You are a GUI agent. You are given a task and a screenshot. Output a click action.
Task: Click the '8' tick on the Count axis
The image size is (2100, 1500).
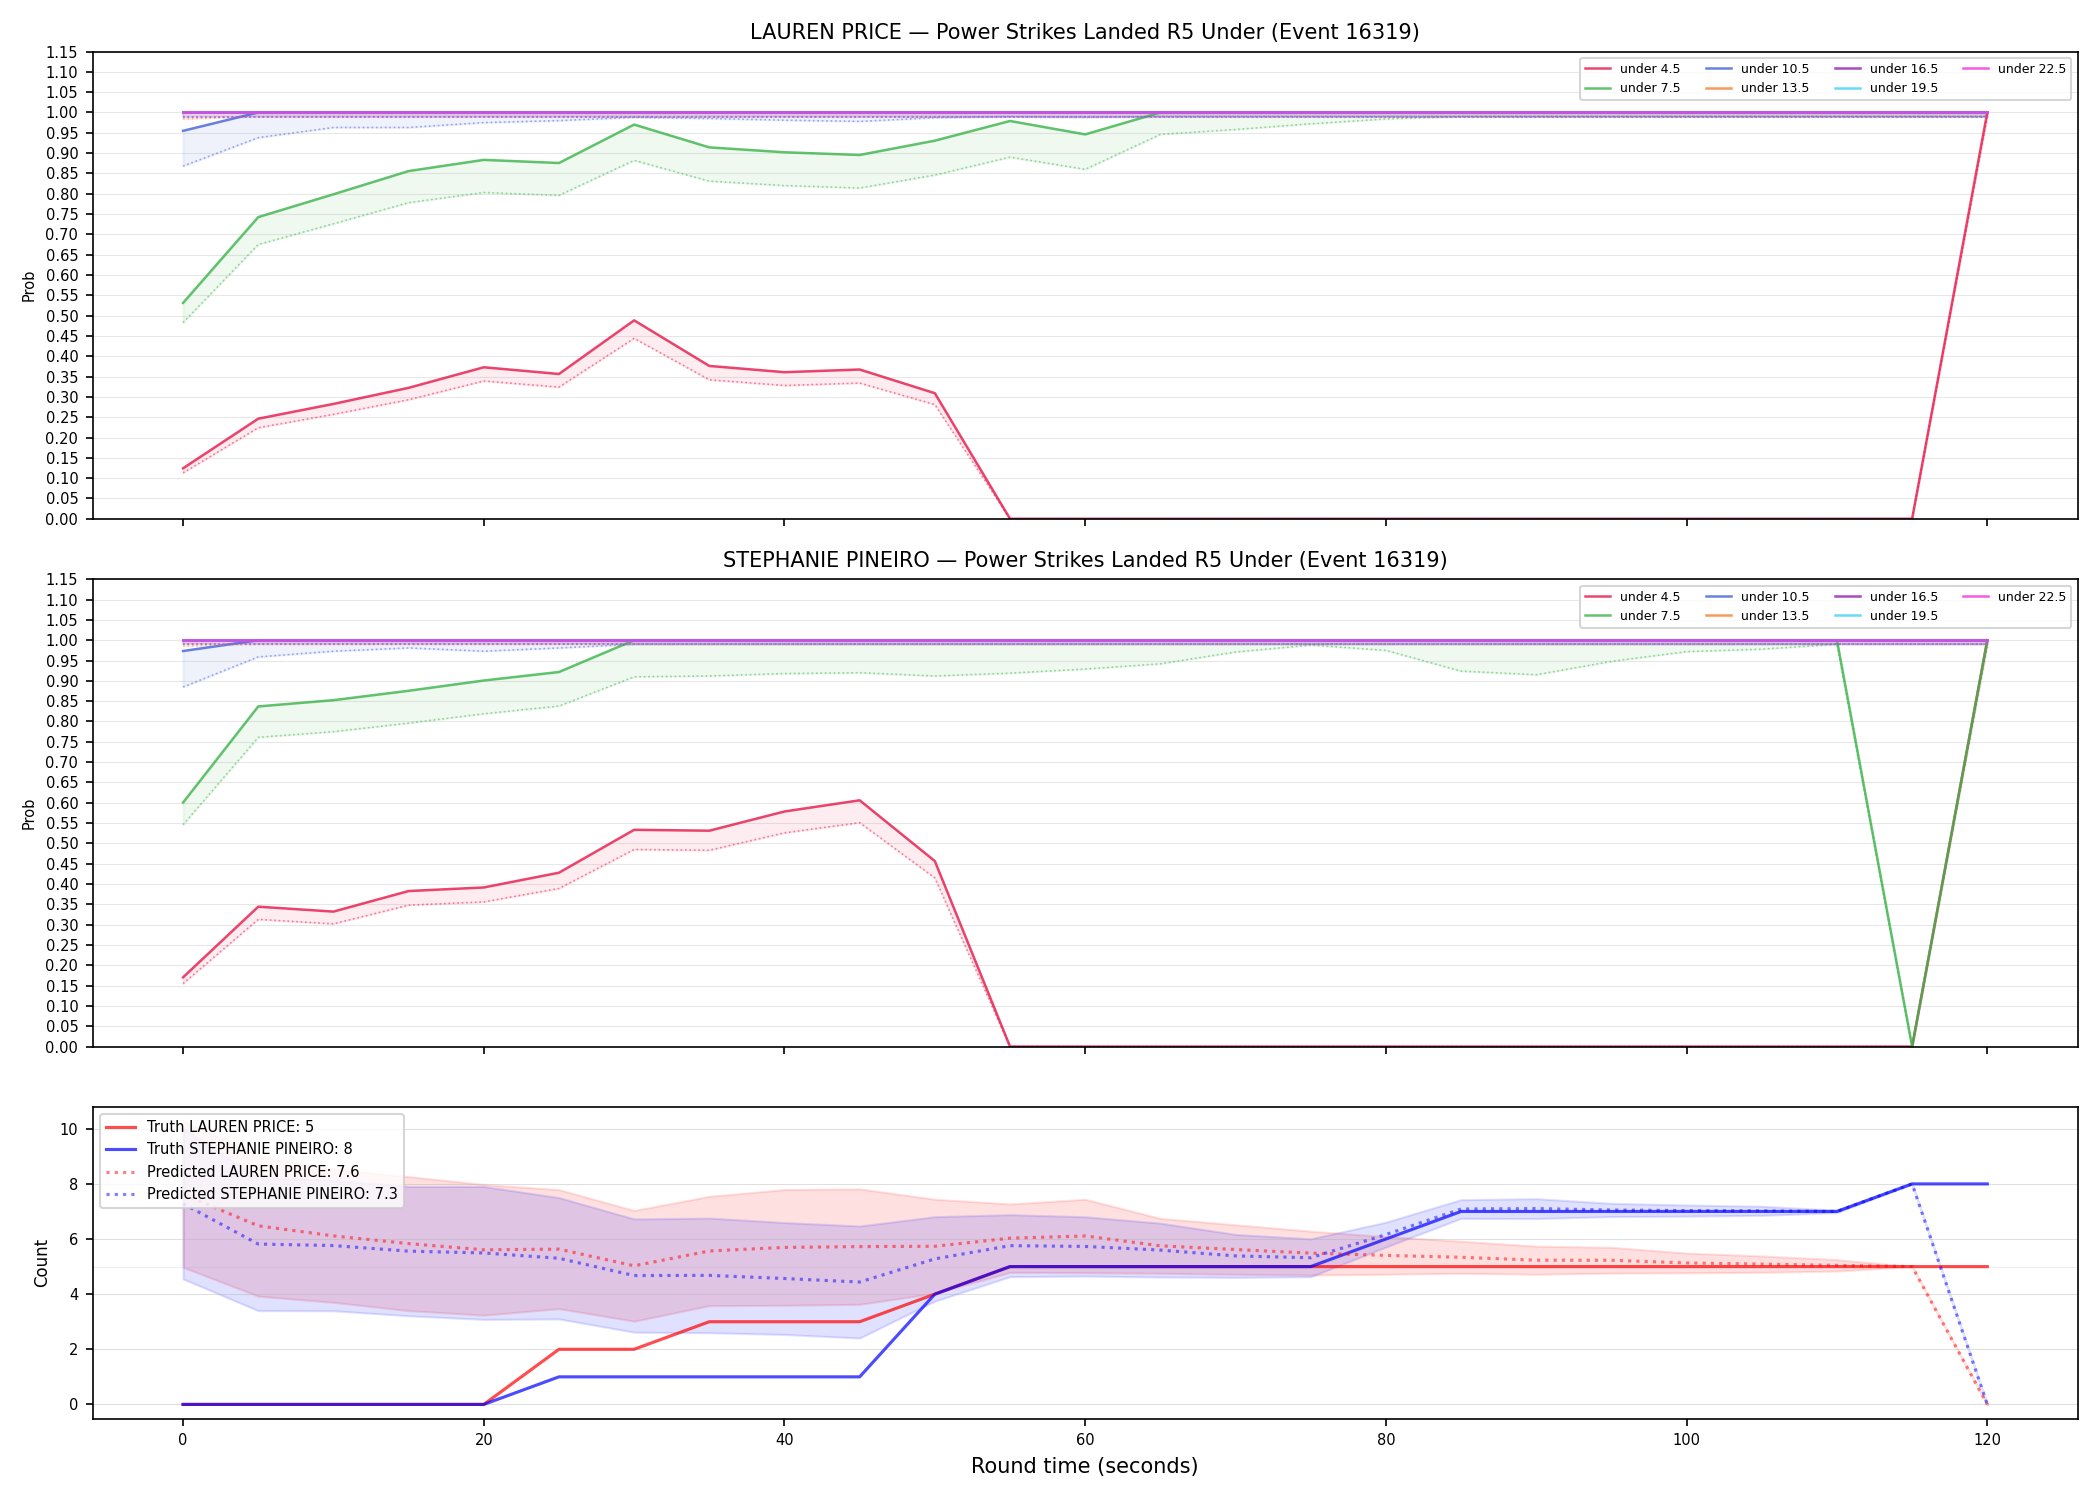click(73, 1185)
